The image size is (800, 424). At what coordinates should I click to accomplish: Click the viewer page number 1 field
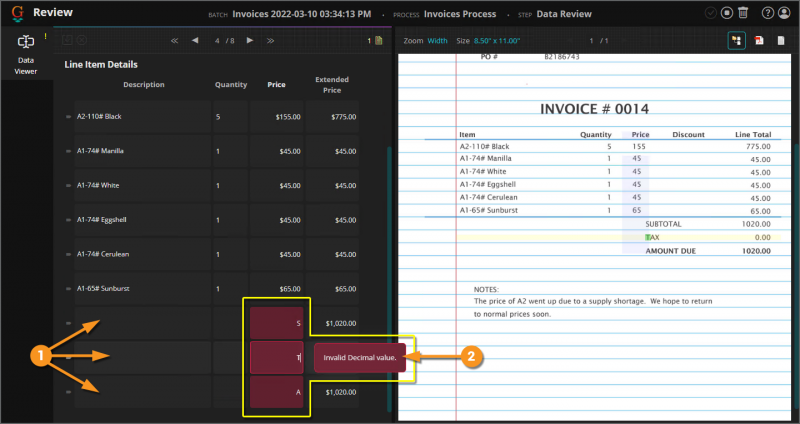[591, 40]
